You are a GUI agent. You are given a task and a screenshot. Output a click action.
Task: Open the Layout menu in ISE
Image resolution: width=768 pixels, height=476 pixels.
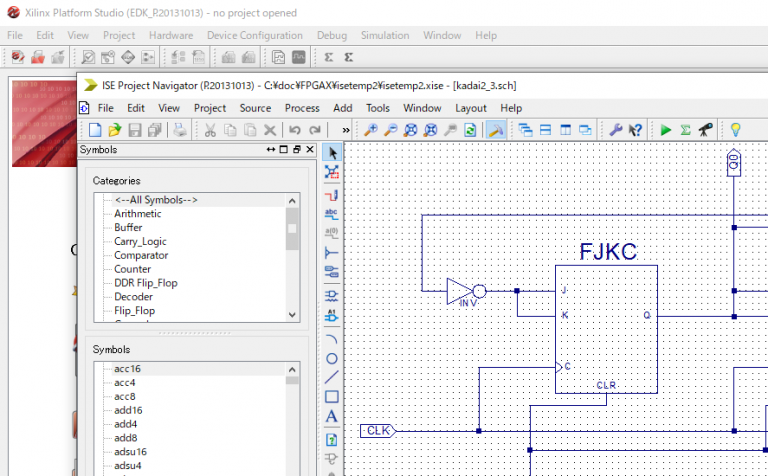(470, 108)
